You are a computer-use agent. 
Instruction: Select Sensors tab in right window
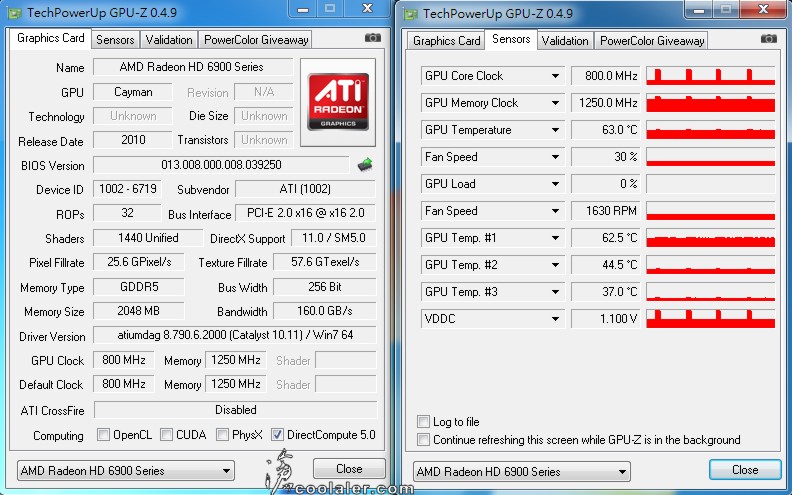511,39
